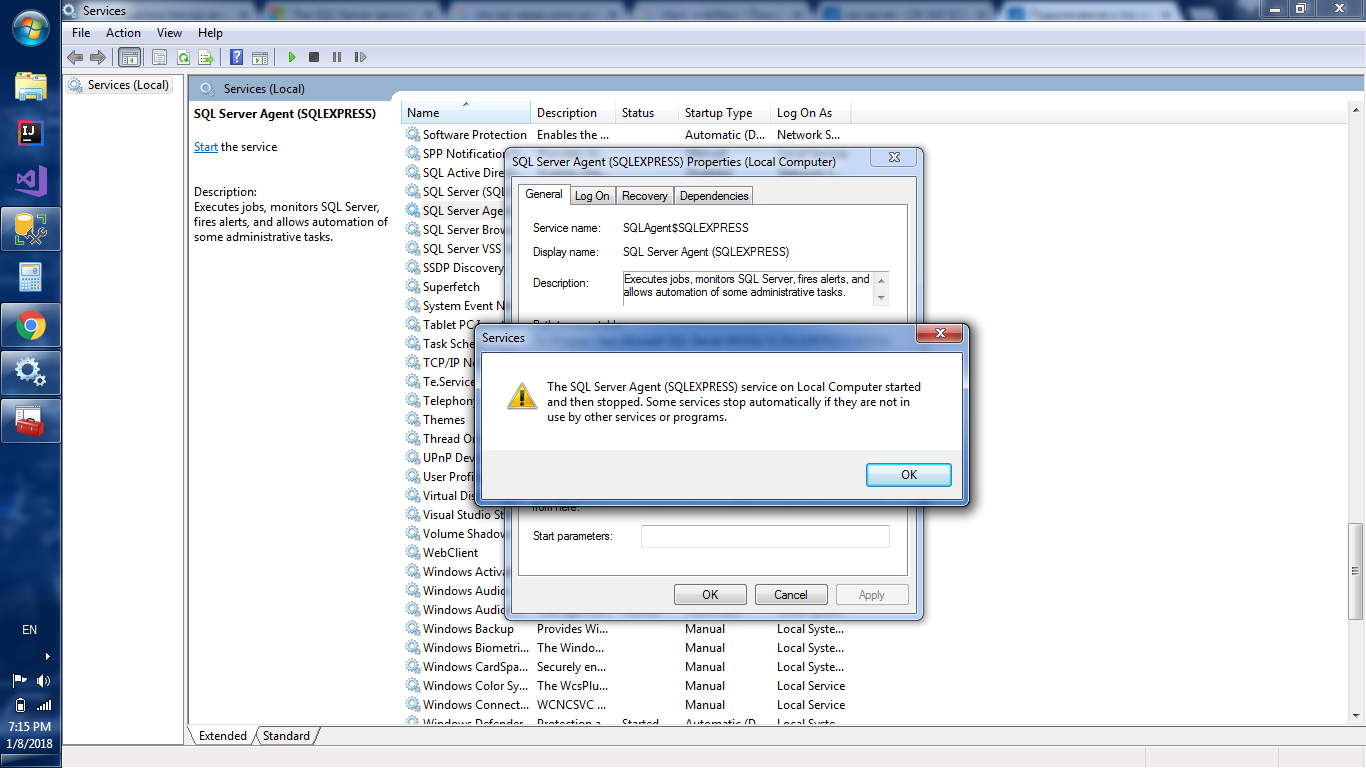The height and width of the screenshot is (768, 1366).
Task: Click OK in the Services warning message
Action: 909,475
